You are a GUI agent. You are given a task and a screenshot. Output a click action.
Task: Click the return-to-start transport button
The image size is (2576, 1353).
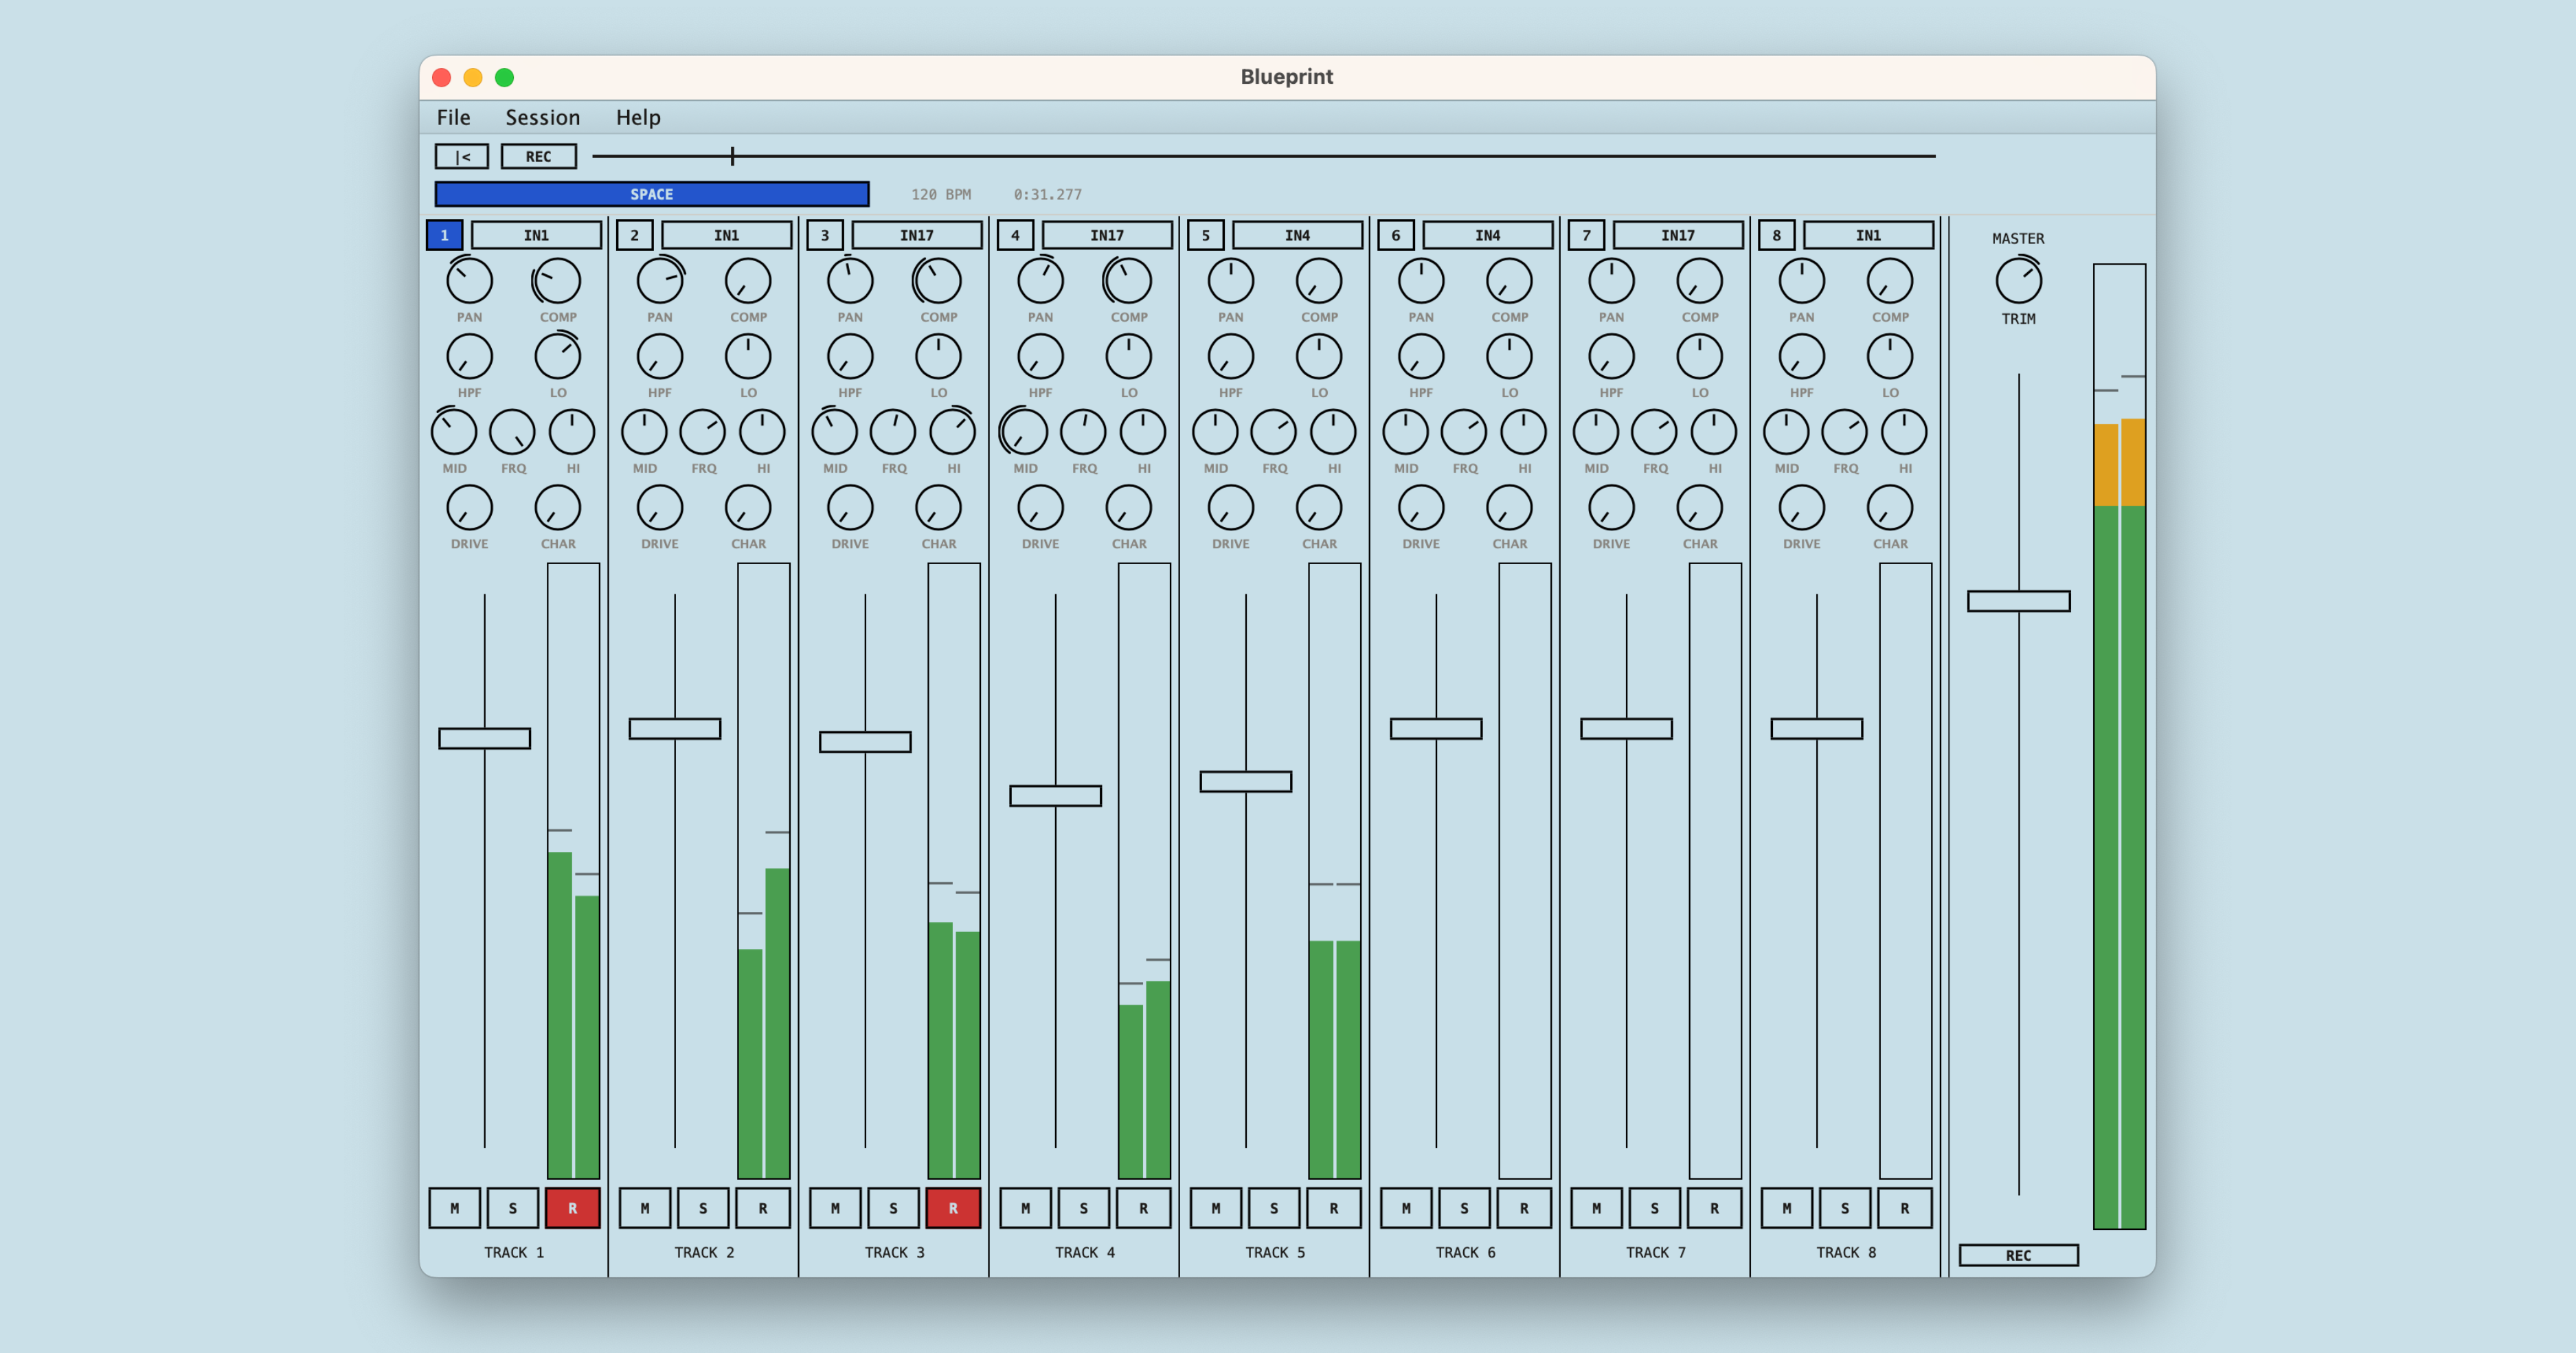click(462, 156)
